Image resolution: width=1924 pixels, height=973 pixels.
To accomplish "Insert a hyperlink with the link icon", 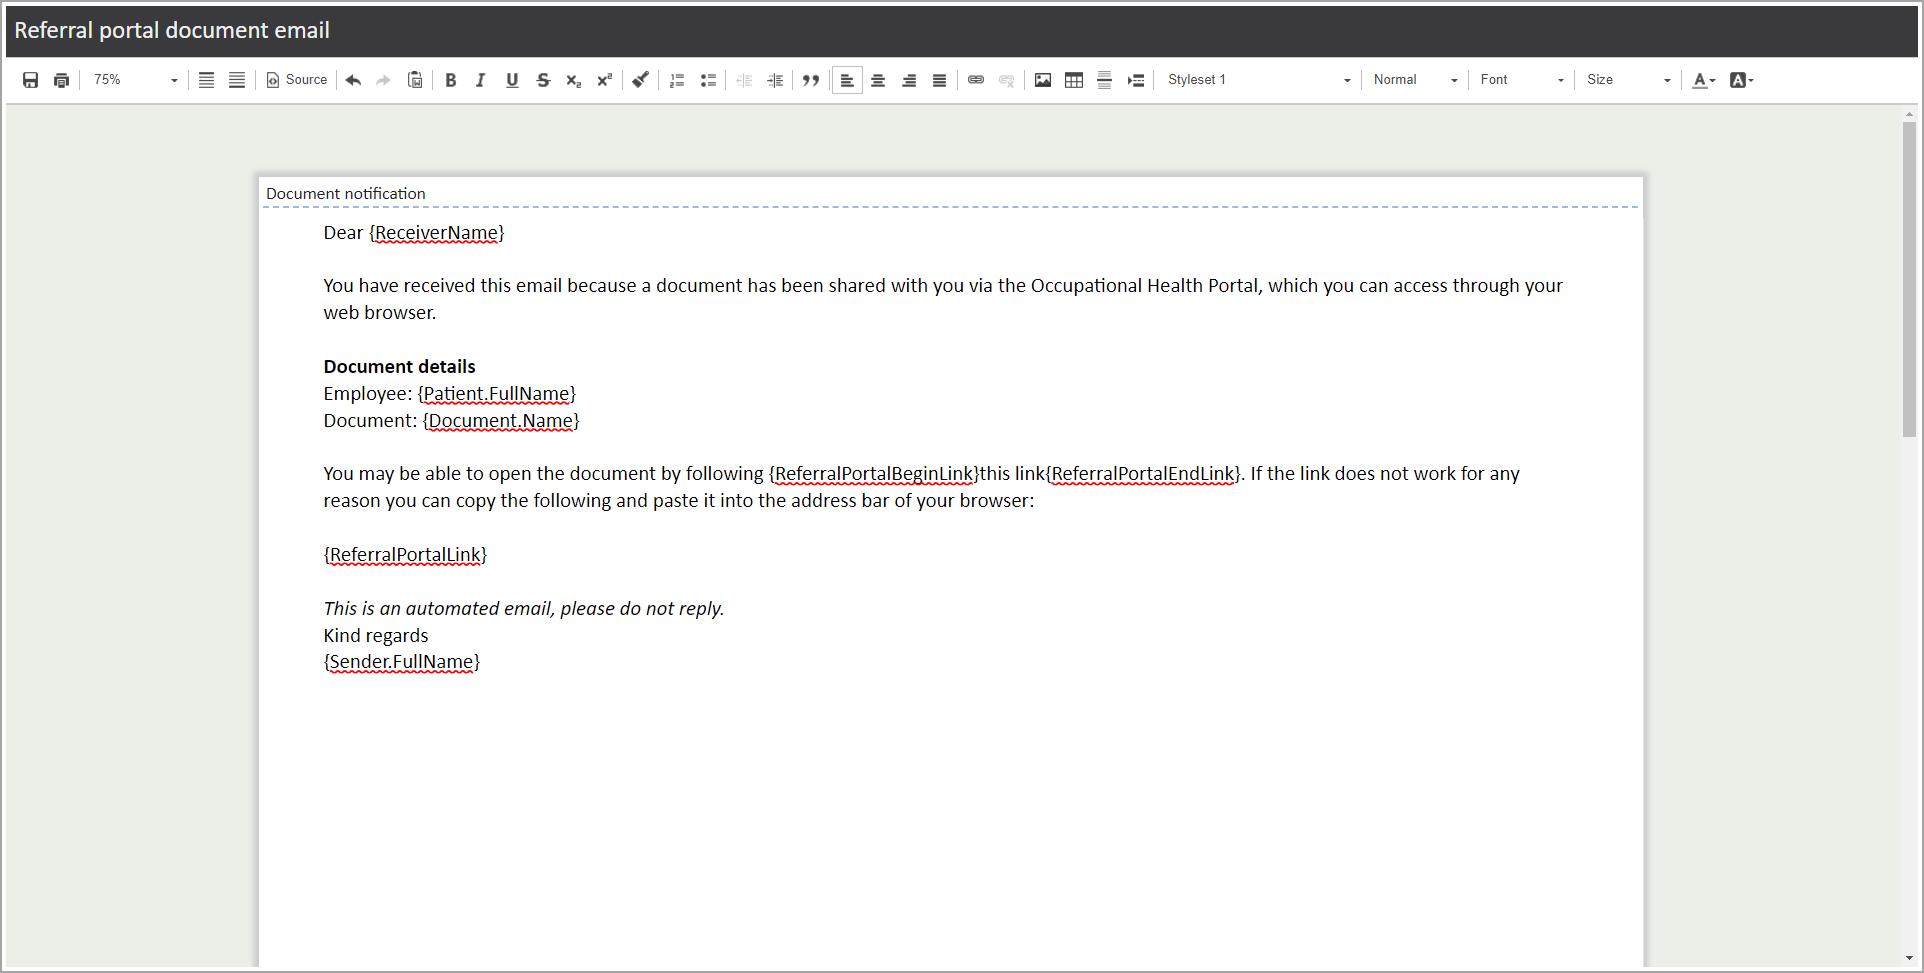I will [976, 80].
